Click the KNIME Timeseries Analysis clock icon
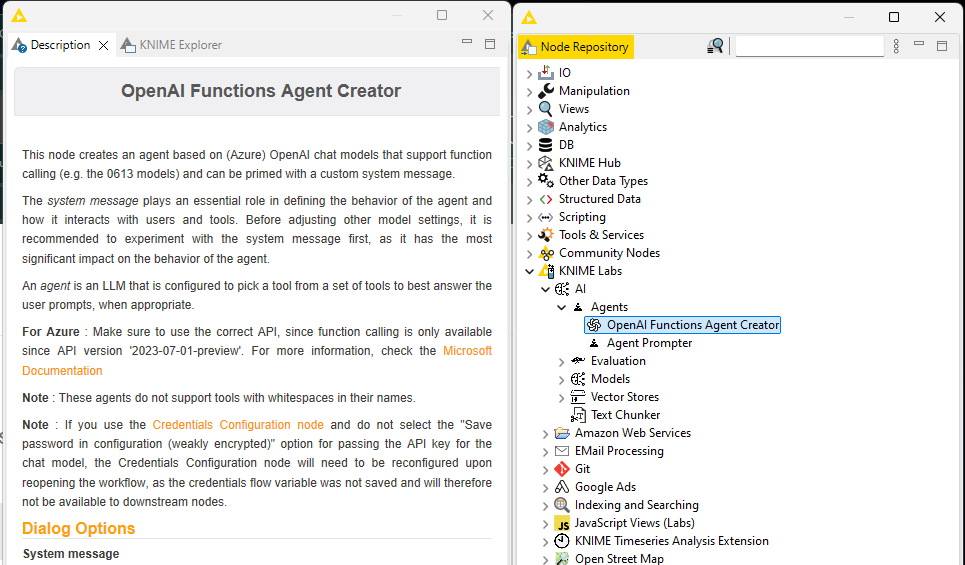The width and height of the screenshot is (965, 565). 562,541
